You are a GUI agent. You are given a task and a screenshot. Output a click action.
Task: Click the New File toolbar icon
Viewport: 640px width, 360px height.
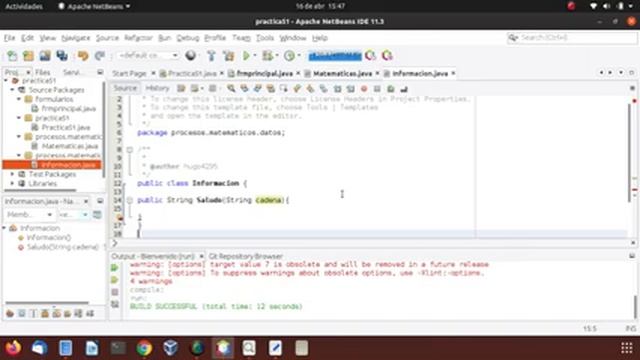pyautogui.click(x=12, y=56)
